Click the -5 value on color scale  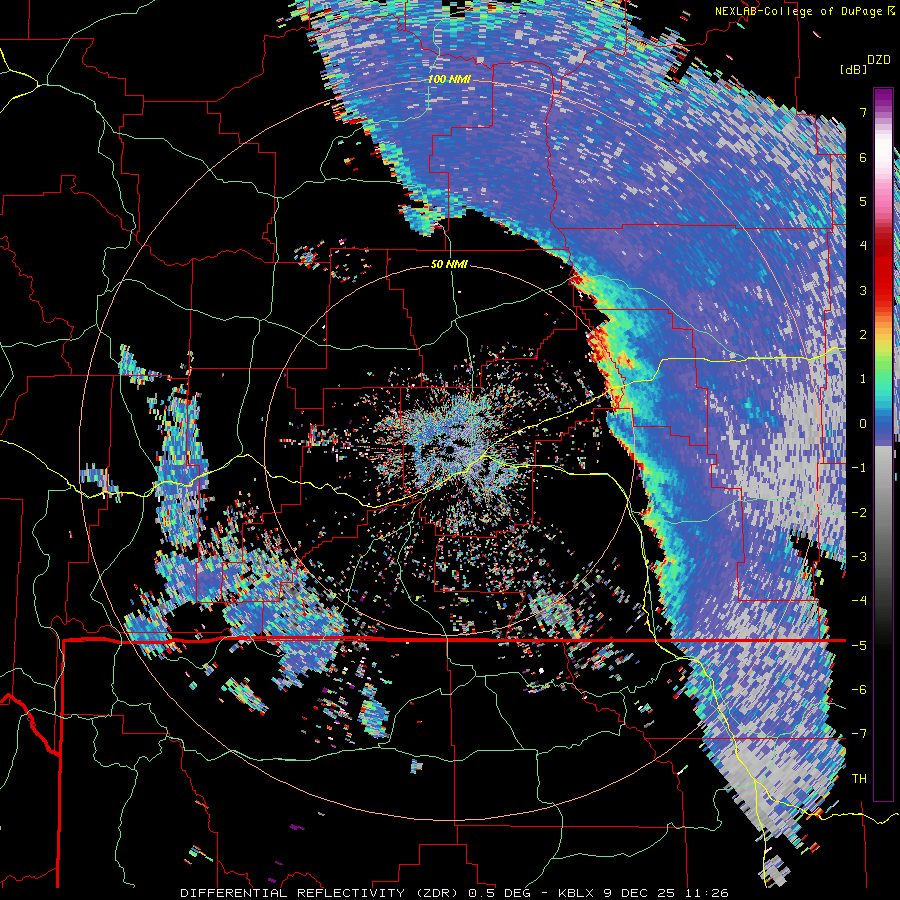[859, 645]
